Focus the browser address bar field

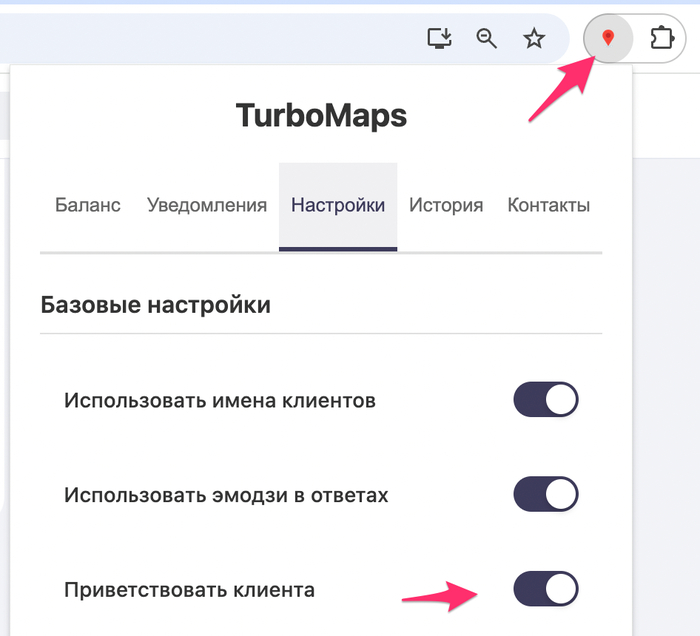200,39
